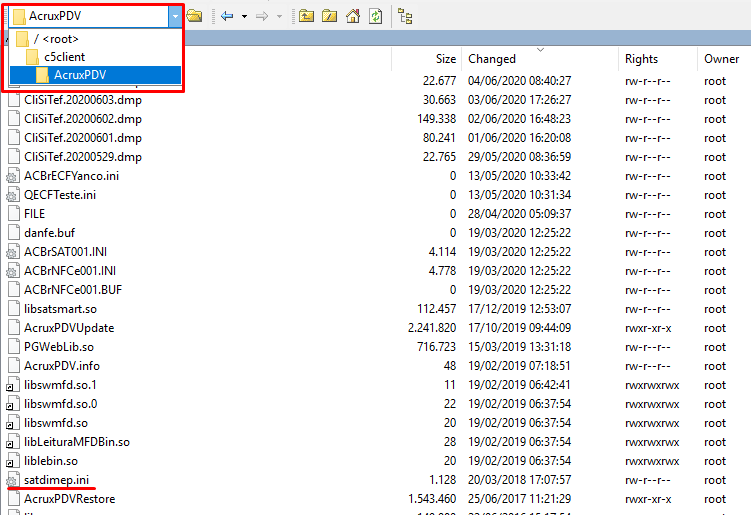The width and height of the screenshot is (751, 515).
Task: Select file AcruxPDVUpdate
Action: coord(69,328)
